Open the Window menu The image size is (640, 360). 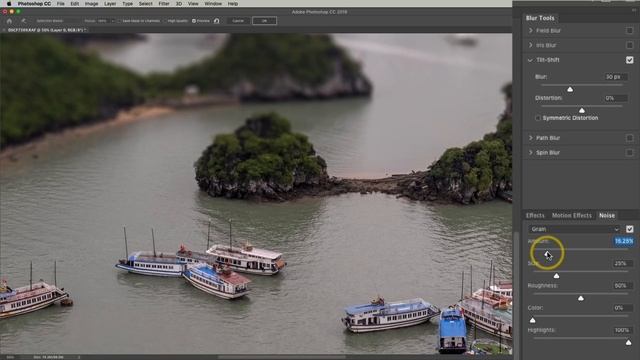pos(213,4)
